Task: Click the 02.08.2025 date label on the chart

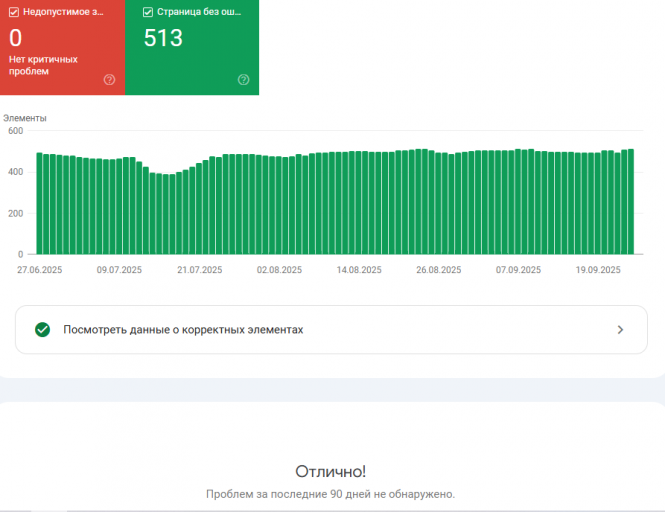Action: (x=279, y=270)
